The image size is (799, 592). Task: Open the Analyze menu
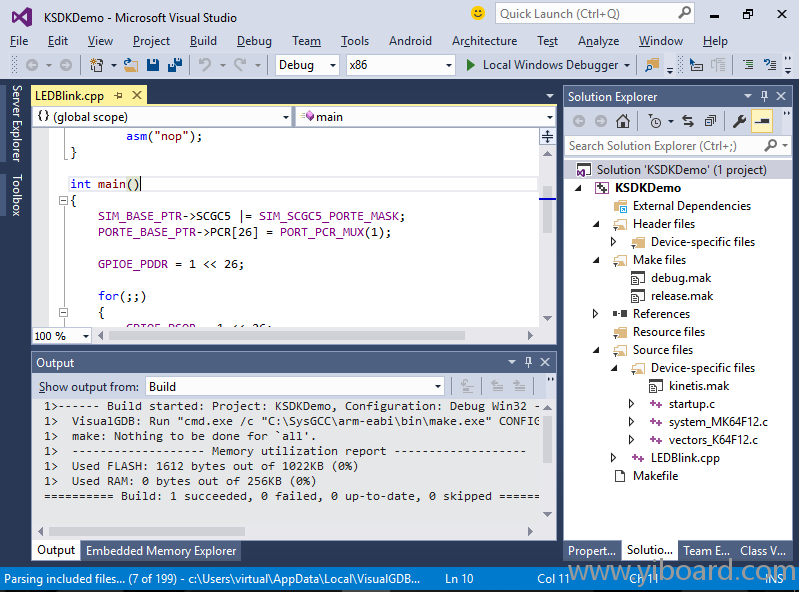(x=599, y=41)
